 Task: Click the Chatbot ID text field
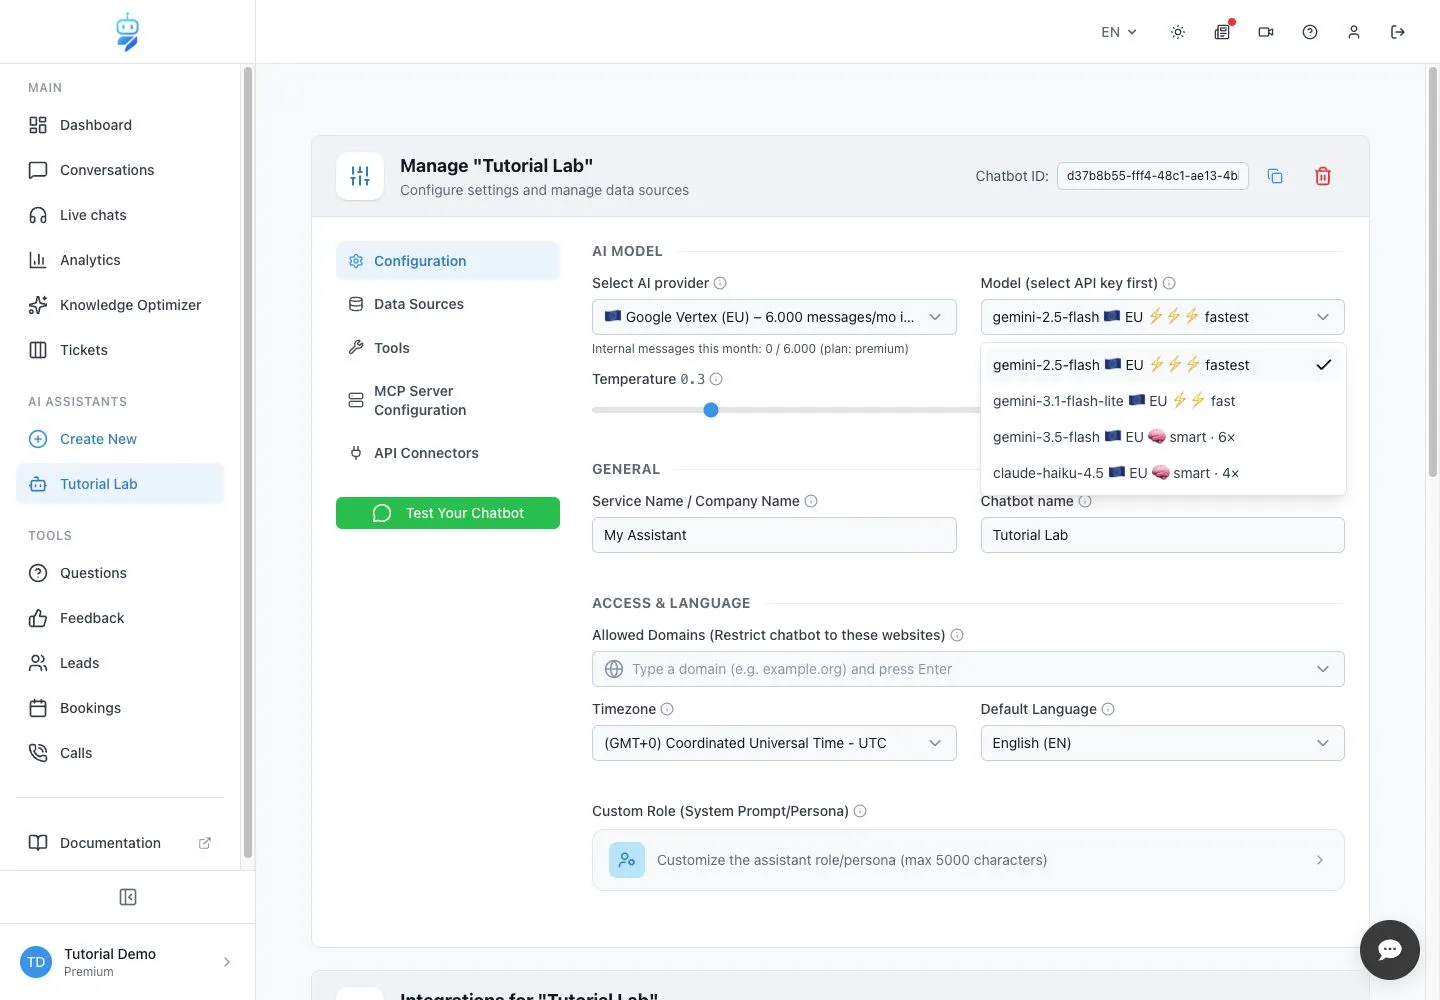click(x=1153, y=176)
